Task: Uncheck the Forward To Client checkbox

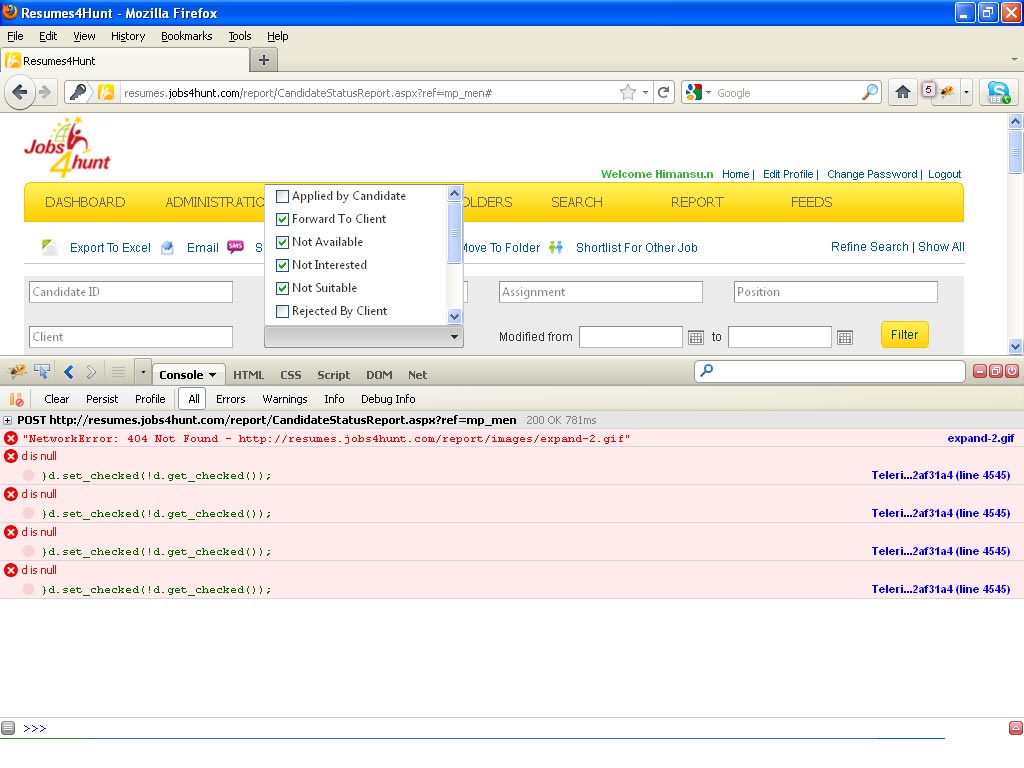Action: click(x=282, y=219)
